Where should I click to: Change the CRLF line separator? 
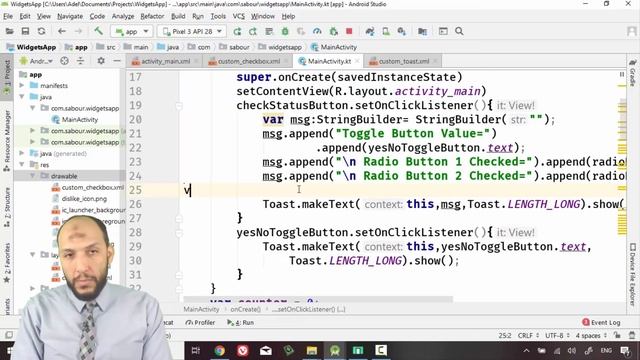point(528,336)
